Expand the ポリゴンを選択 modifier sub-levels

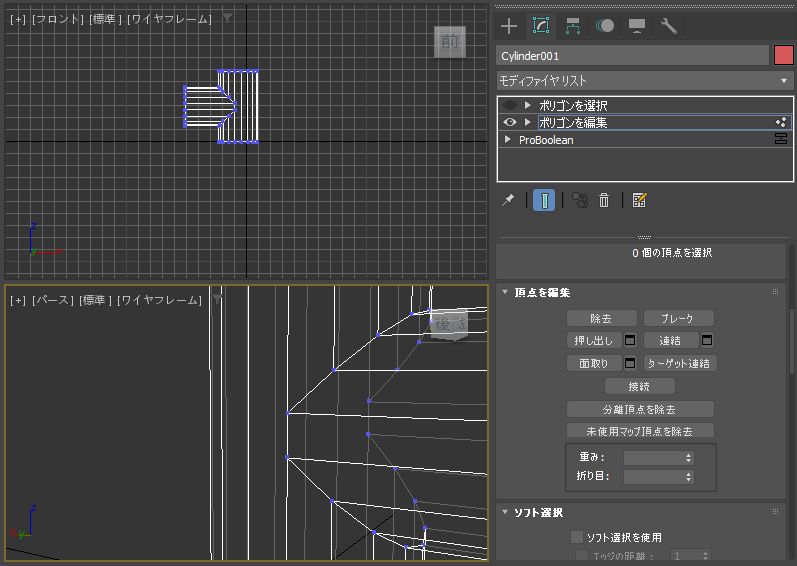(528, 105)
